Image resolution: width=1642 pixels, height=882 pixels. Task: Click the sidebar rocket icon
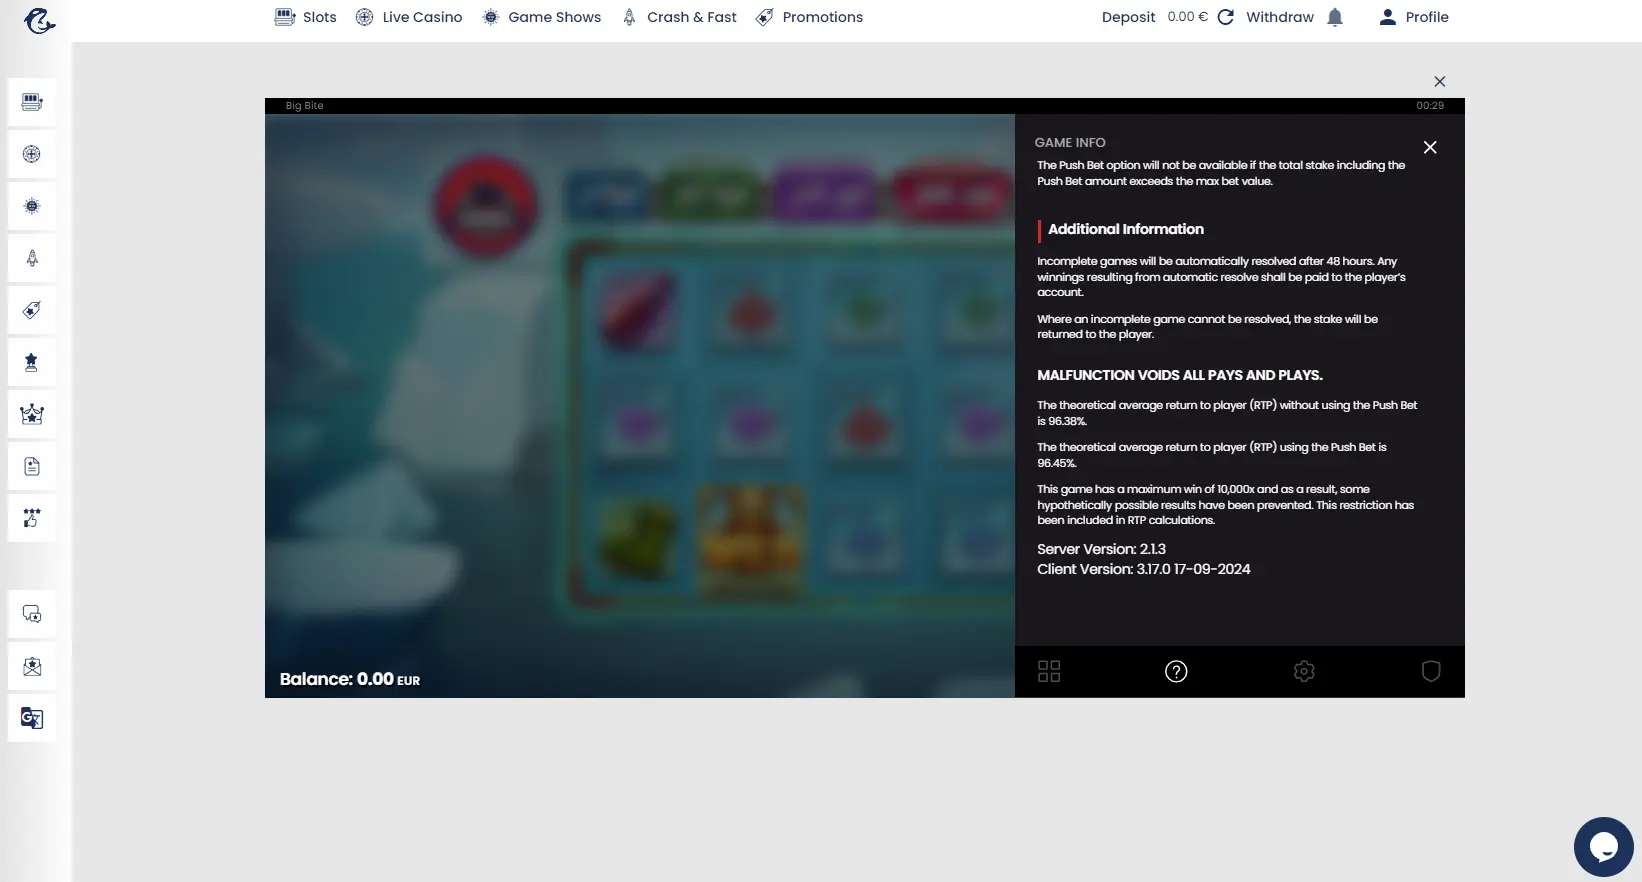click(x=32, y=258)
